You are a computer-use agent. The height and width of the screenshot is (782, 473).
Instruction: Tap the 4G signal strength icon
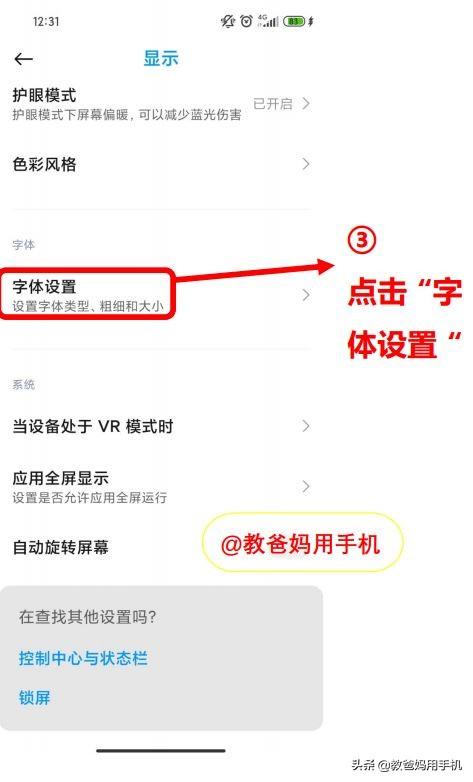268,21
